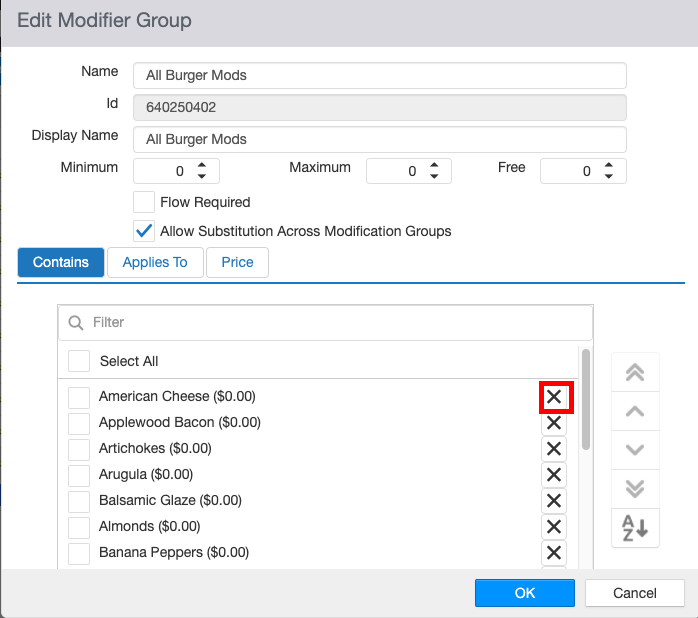The image size is (698, 618).
Task: Remove American Cheese from the list
Action: pos(553,397)
